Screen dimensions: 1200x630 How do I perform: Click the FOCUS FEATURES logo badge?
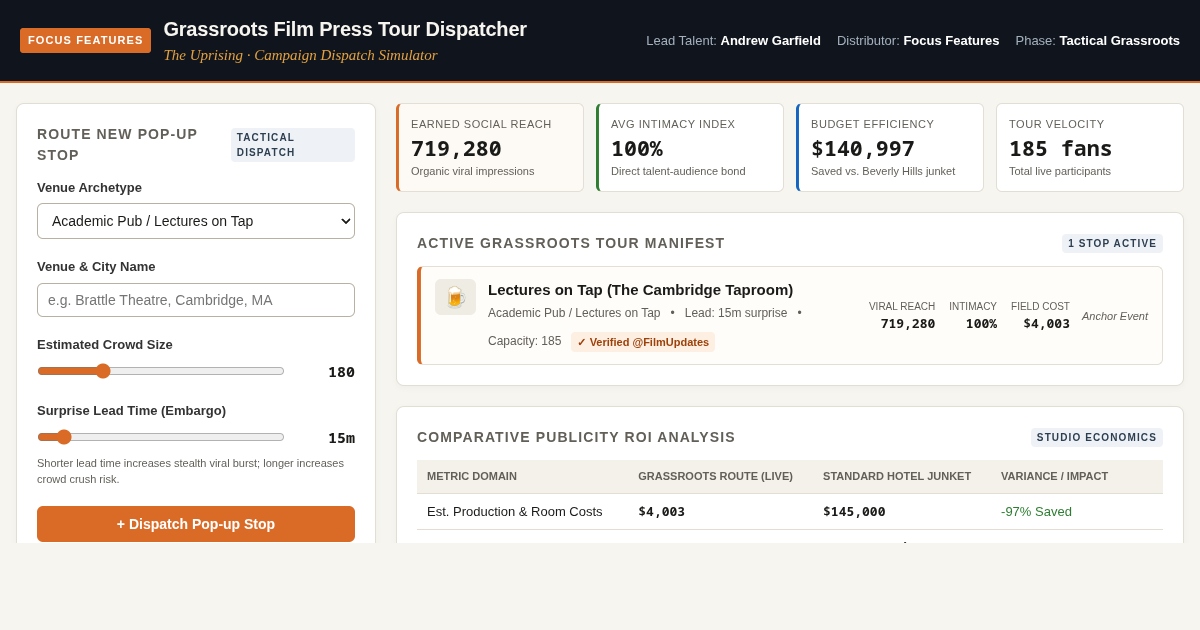click(x=85, y=40)
